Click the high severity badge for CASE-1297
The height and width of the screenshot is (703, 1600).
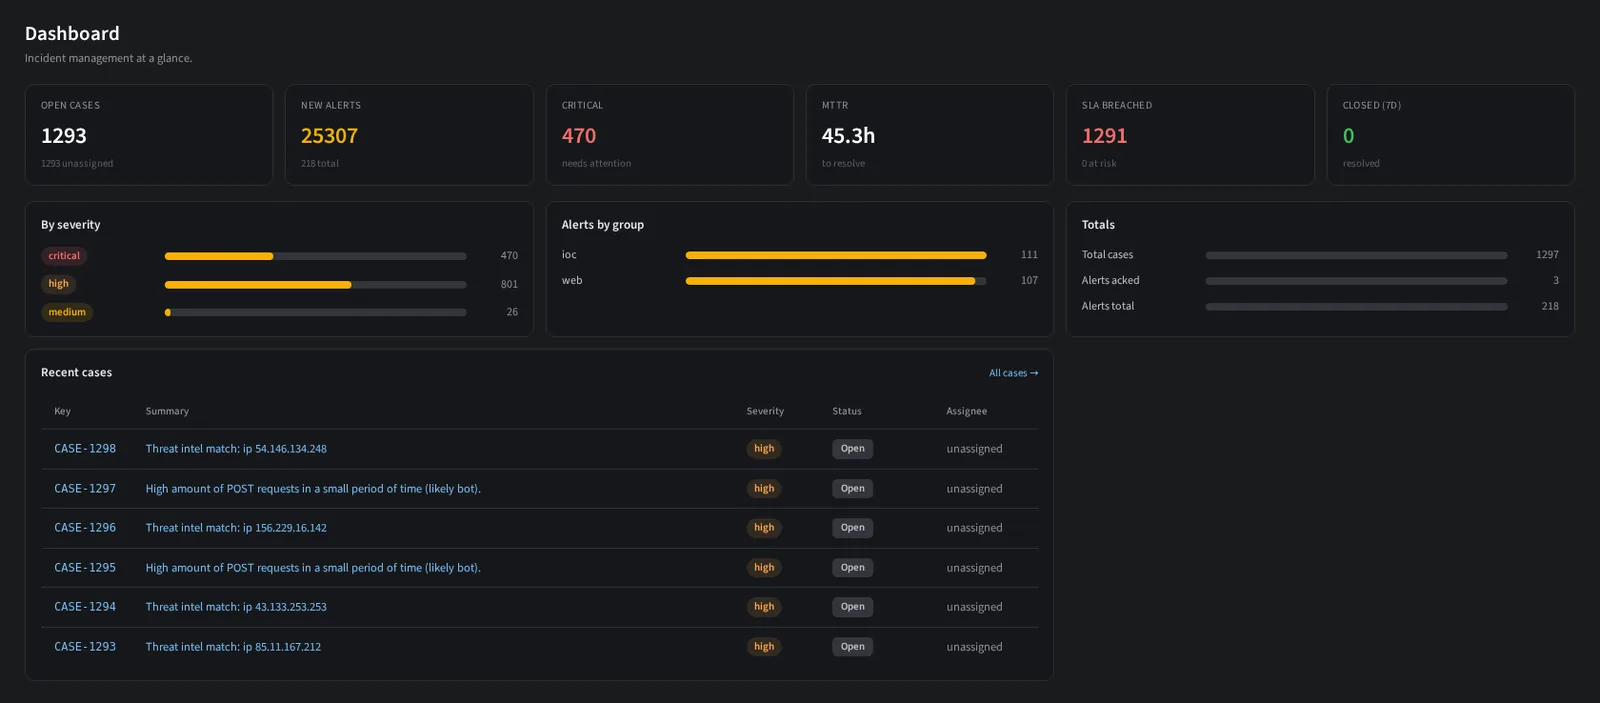[x=764, y=489]
